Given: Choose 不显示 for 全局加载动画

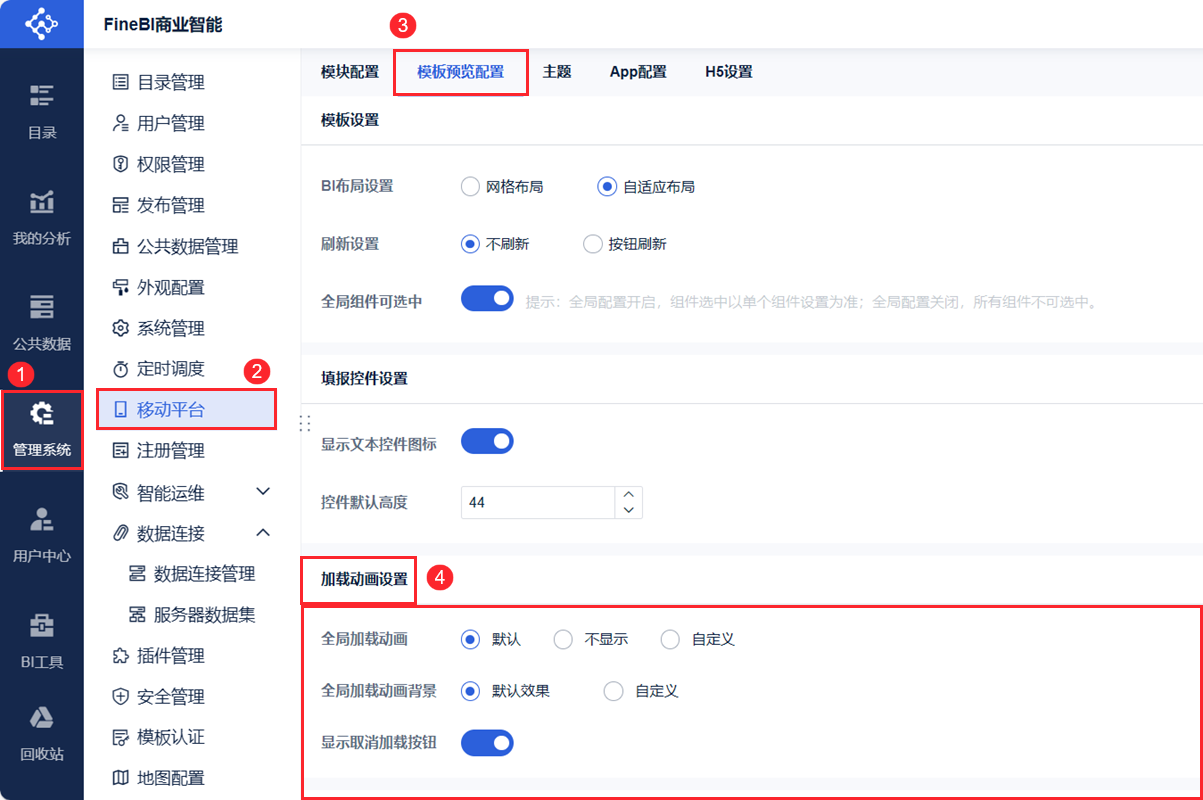Looking at the screenshot, I should (x=563, y=639).
